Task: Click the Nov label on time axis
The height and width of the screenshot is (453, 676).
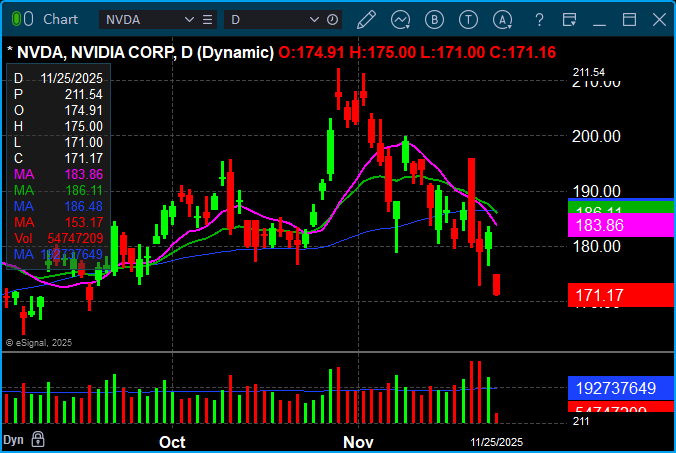Action: (x=358, y=442)
